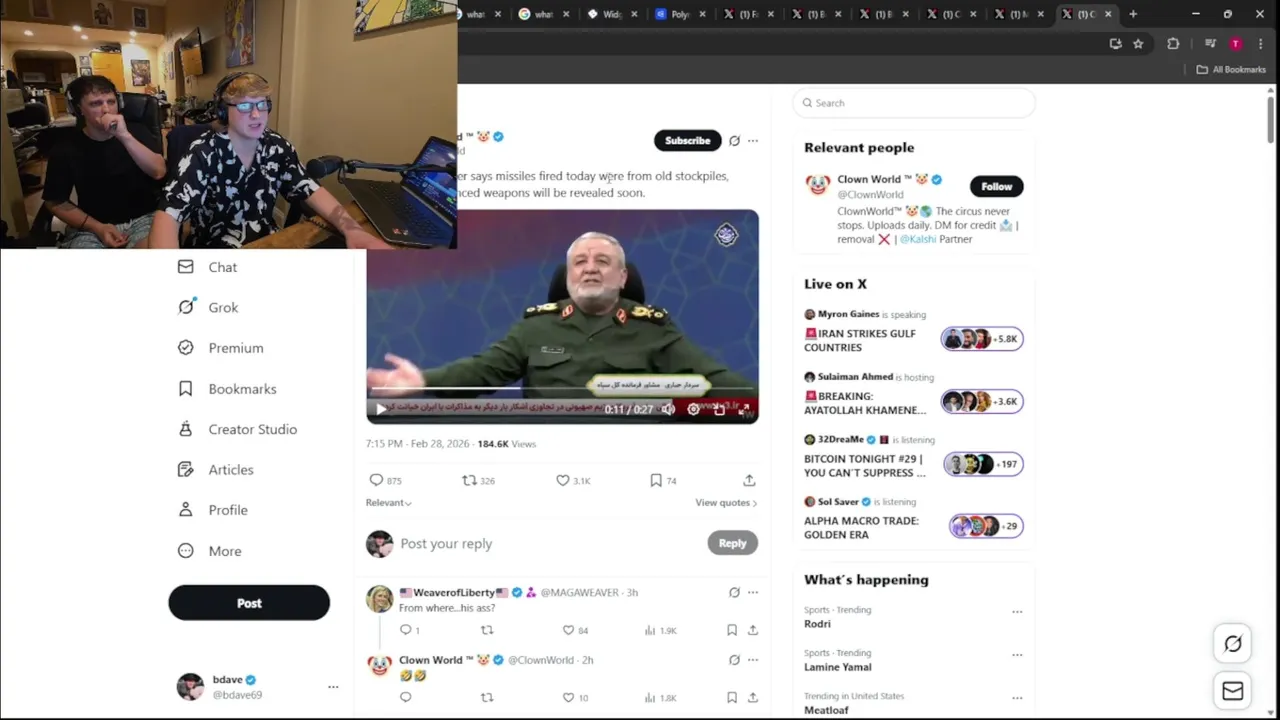Open more options on Clown World's reply
The height and width of the screenshot is (720, 1280).
pyautogui.click(x=753, y=660)
